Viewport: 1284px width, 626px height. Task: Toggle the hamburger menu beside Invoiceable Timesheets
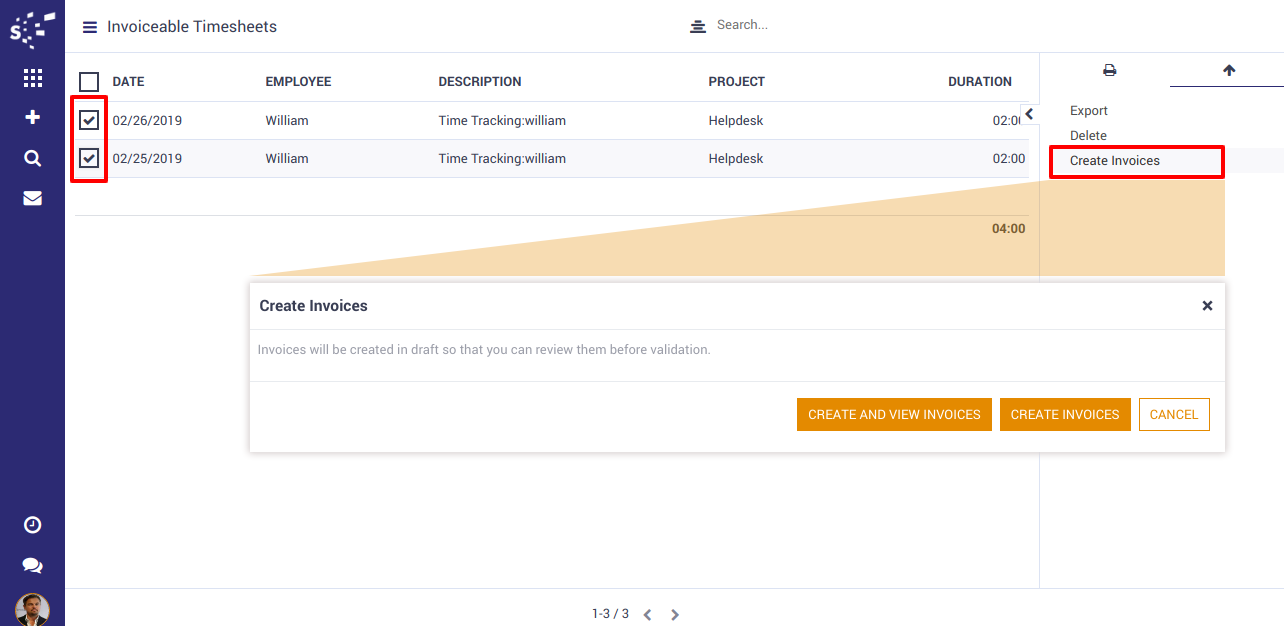click(90, 27)
